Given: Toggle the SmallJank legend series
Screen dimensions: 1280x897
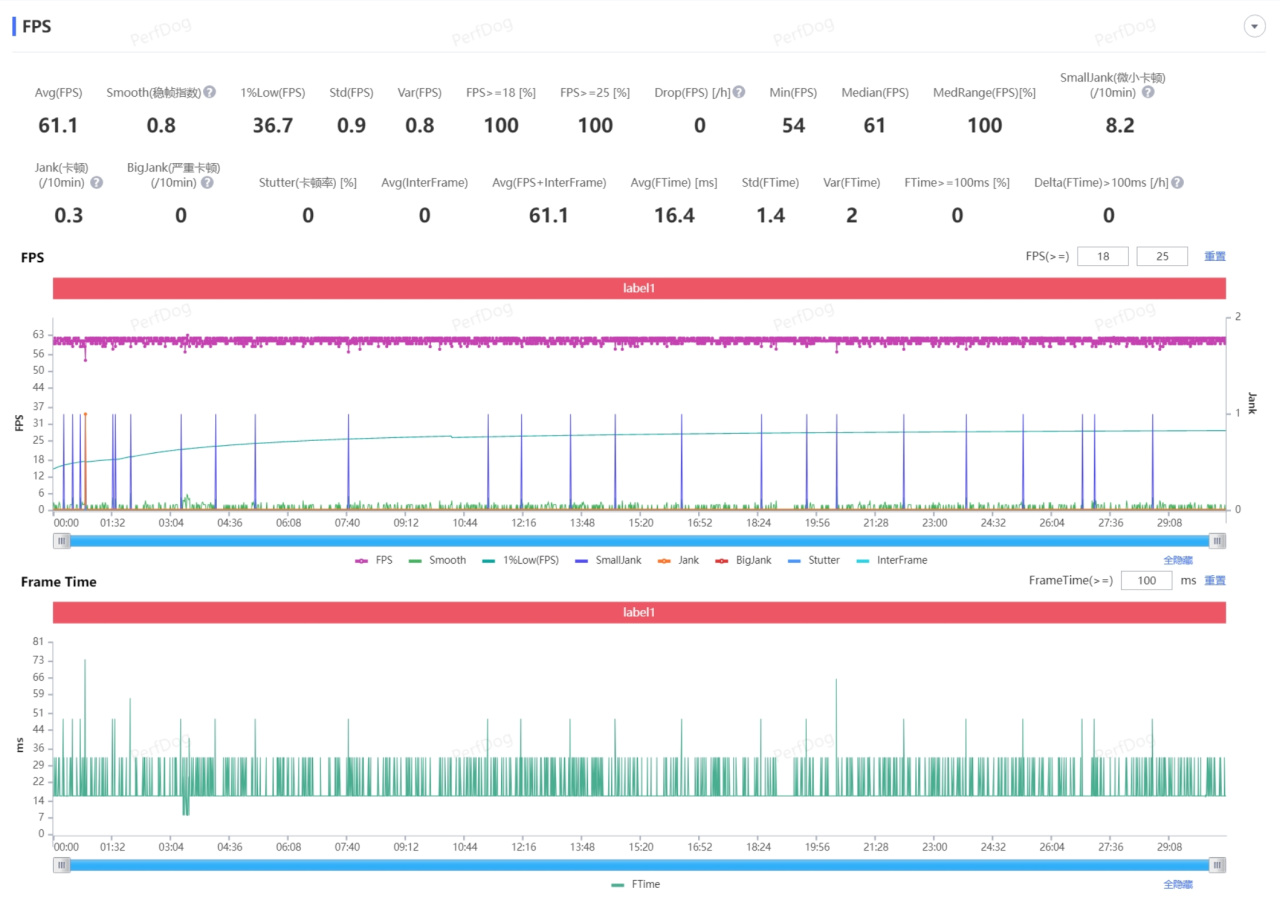Looking at the screenshot, I should (x=608, y=560).
